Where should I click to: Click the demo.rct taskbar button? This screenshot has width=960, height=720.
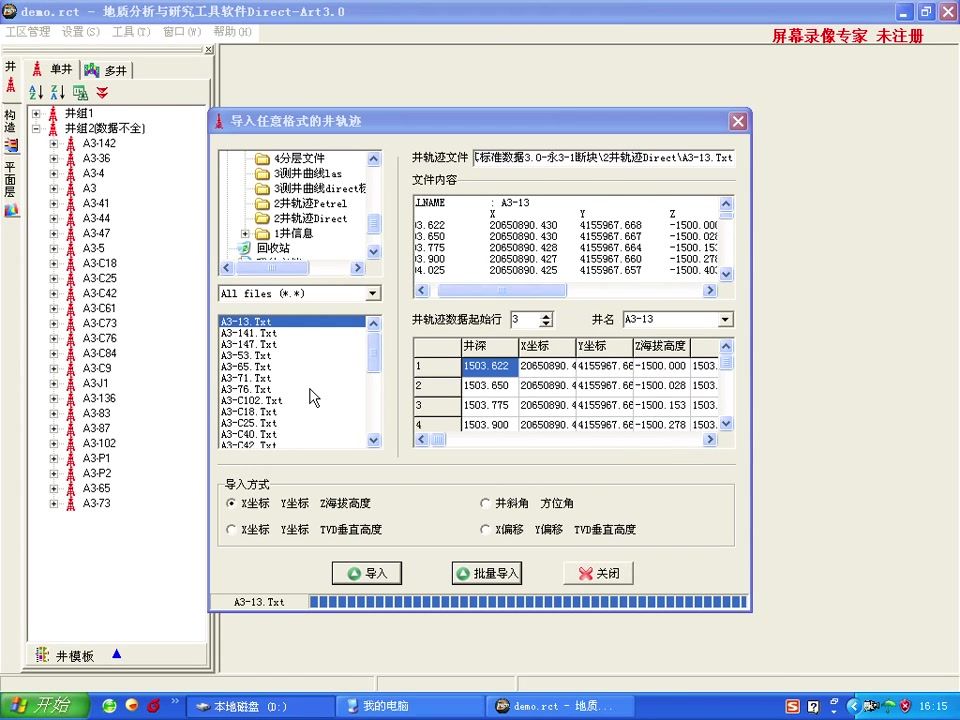(560, 707)
